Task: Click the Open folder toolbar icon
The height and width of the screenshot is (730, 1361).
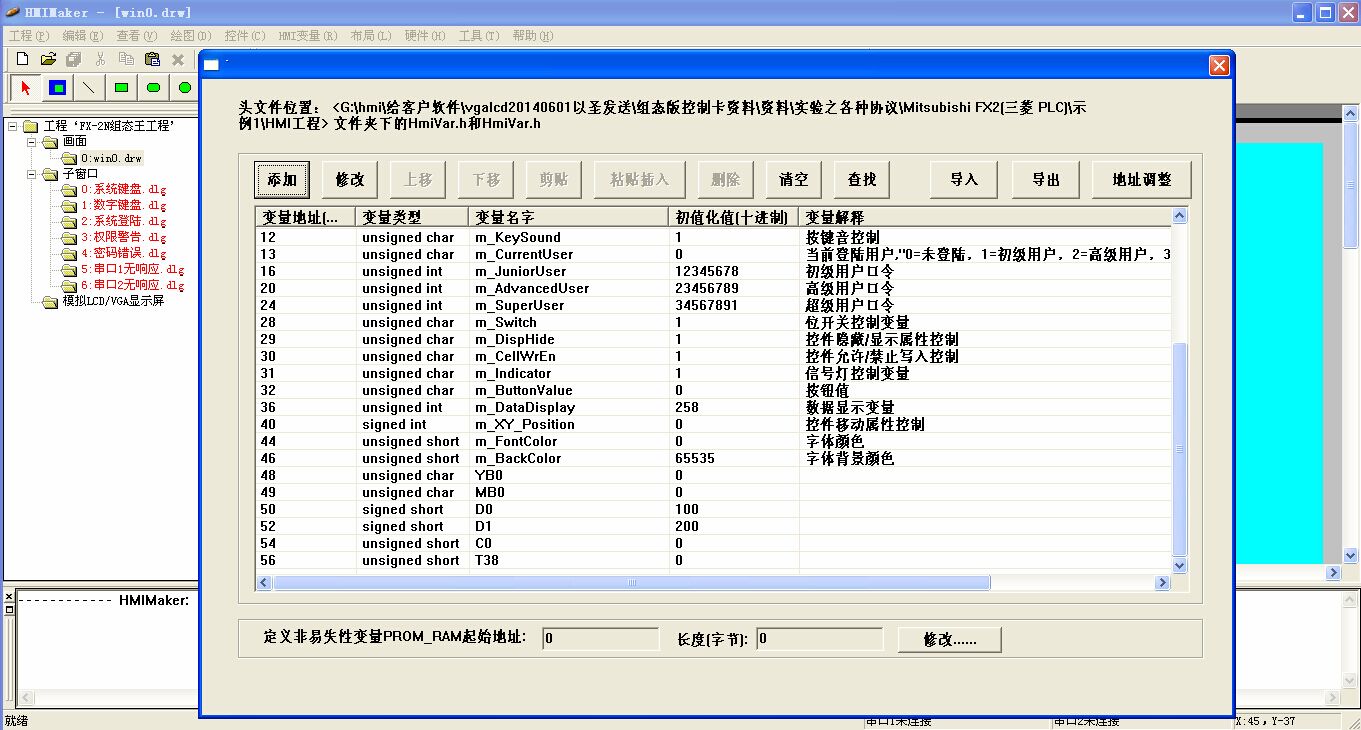Action: [47, 60]
